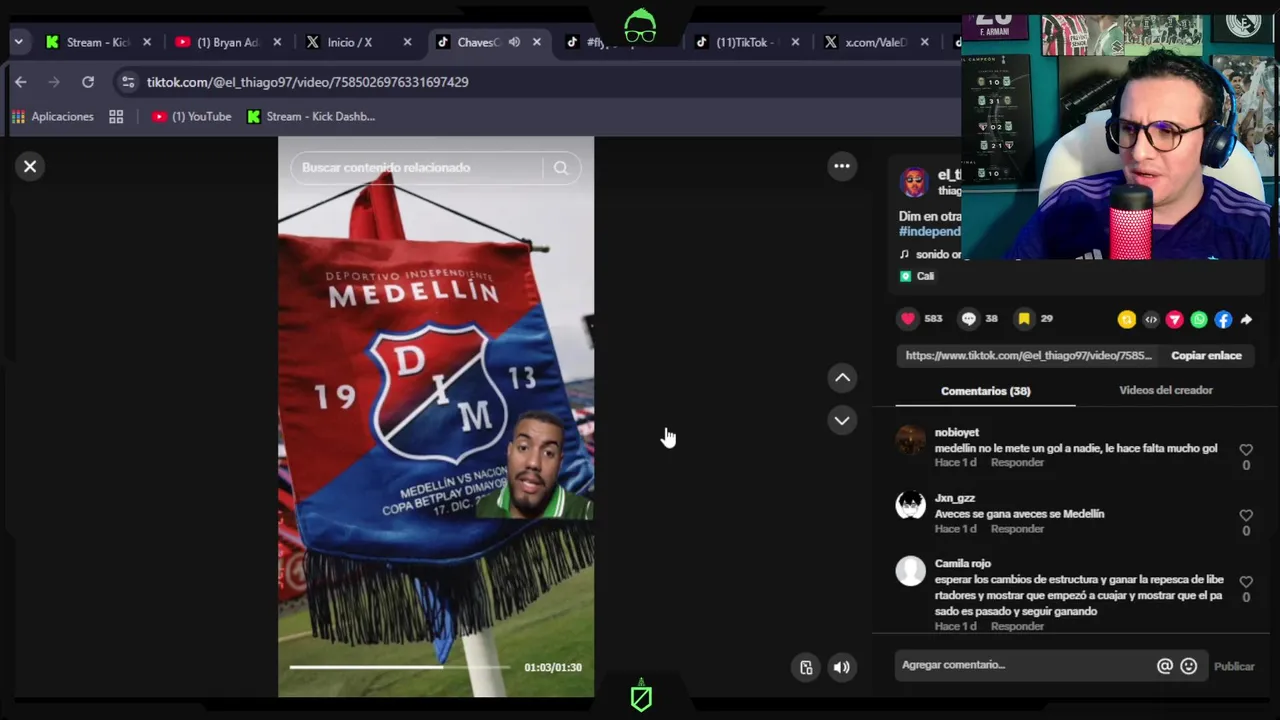
Task: Open Jxn_gzz's profile avatar
Action: [x=911, y=505]
